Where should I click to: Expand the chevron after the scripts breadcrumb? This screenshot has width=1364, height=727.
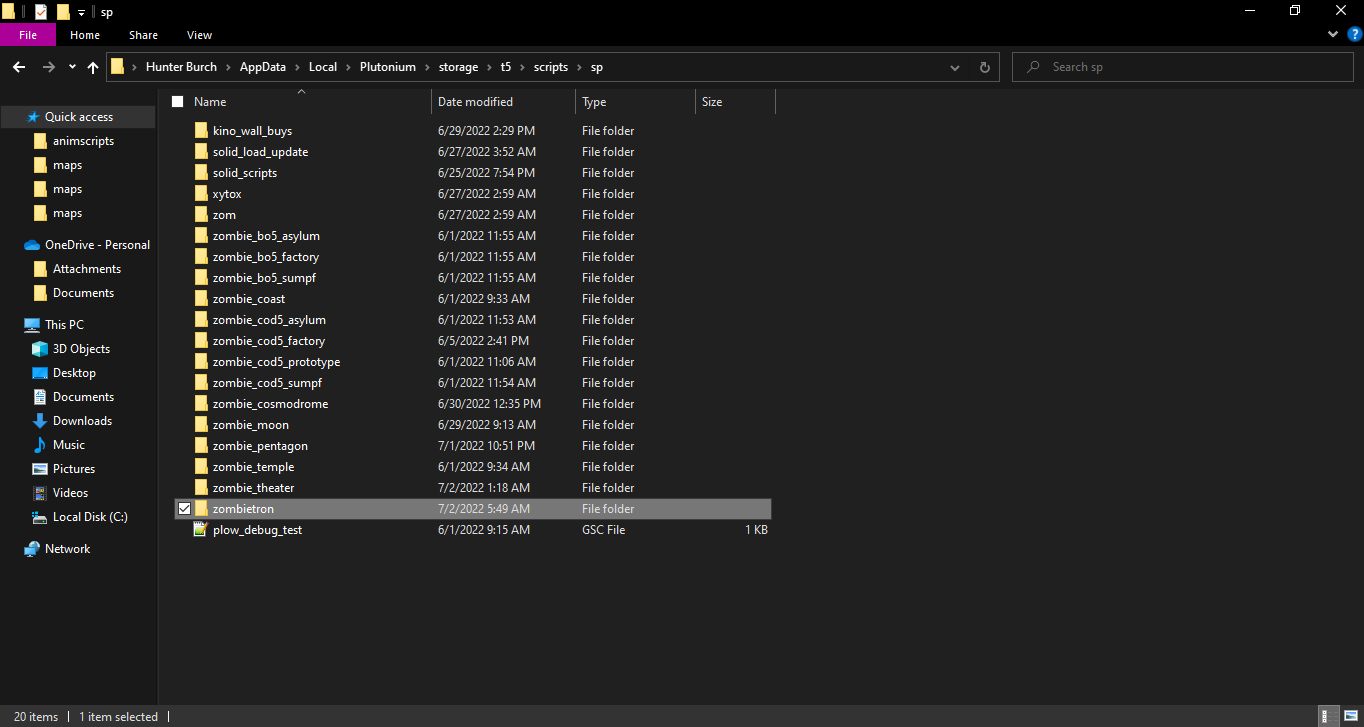578,67
